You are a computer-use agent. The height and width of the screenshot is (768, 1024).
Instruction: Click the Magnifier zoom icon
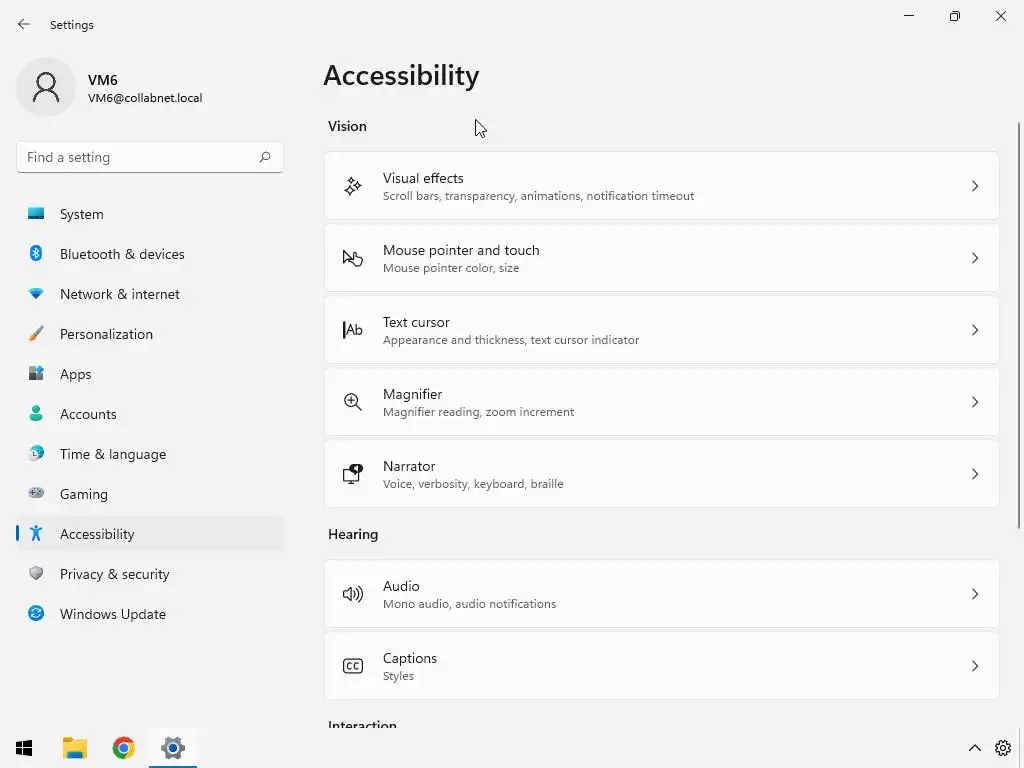click(x=352, y=402)
